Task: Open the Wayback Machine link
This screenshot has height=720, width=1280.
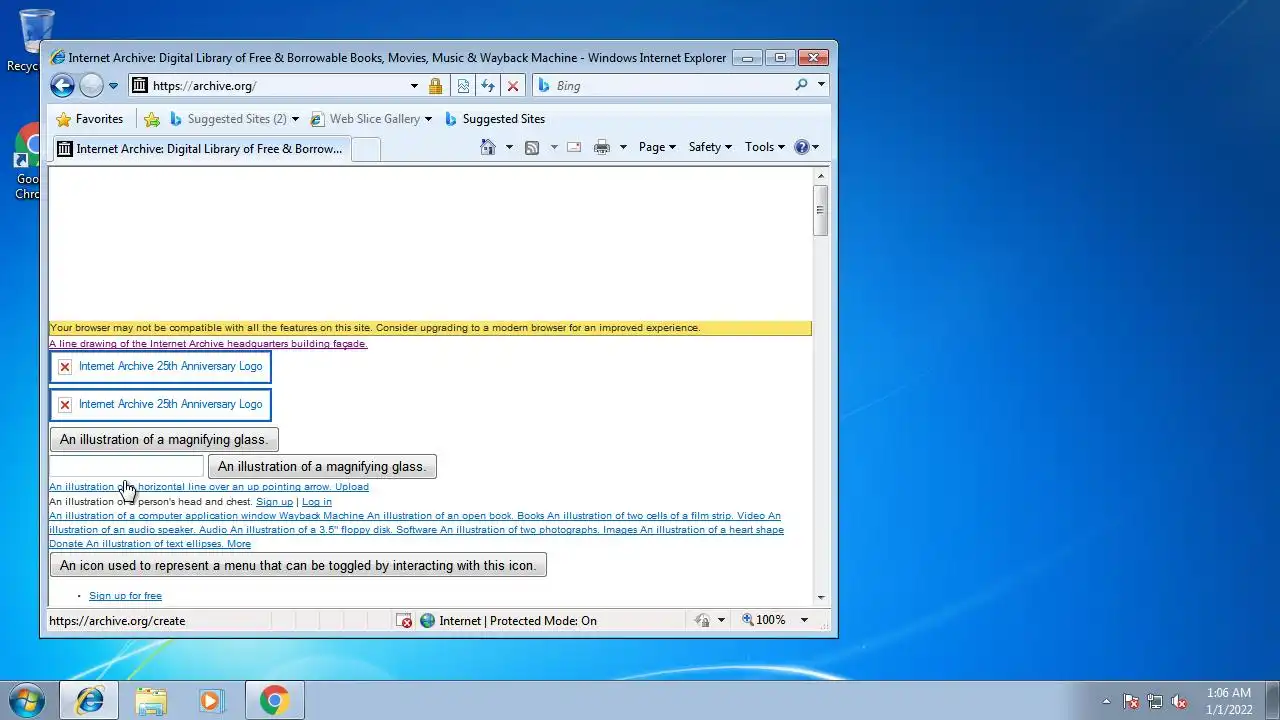Action: tap(321, 516)
